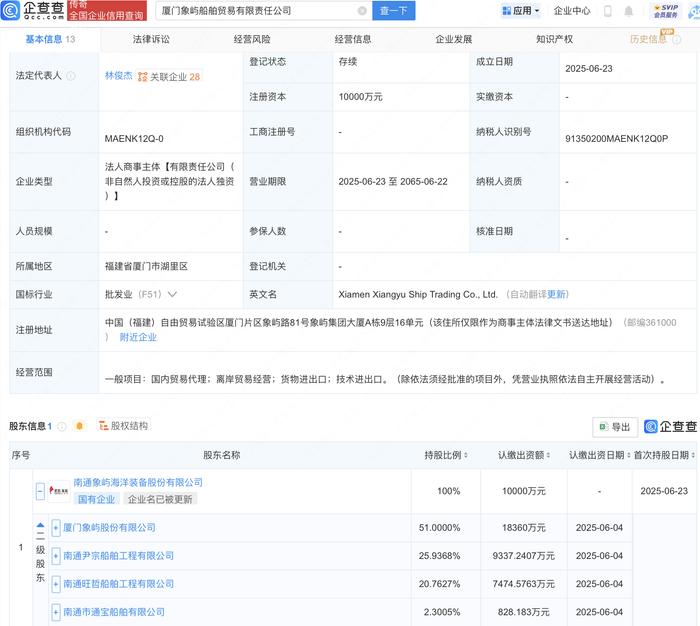Expand the 批发业 (F51) industry dropdown
The width and height of the screenshot is (700, 626).
(172, 294)
